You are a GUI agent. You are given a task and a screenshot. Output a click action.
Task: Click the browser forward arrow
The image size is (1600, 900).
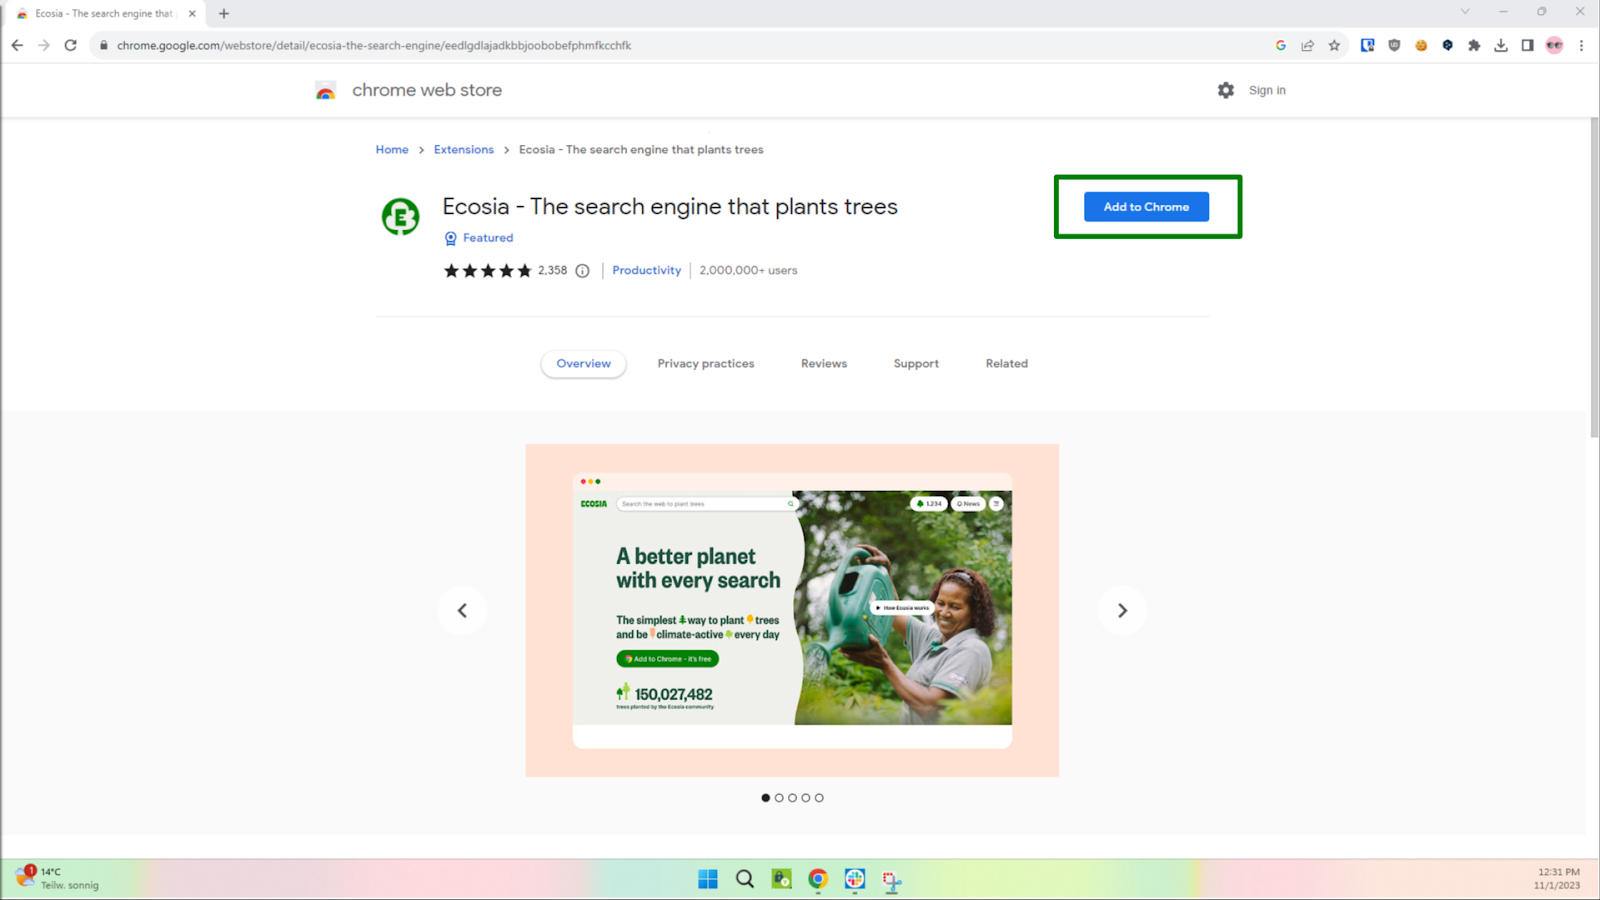pyautogui.click(x=44, y=45)
